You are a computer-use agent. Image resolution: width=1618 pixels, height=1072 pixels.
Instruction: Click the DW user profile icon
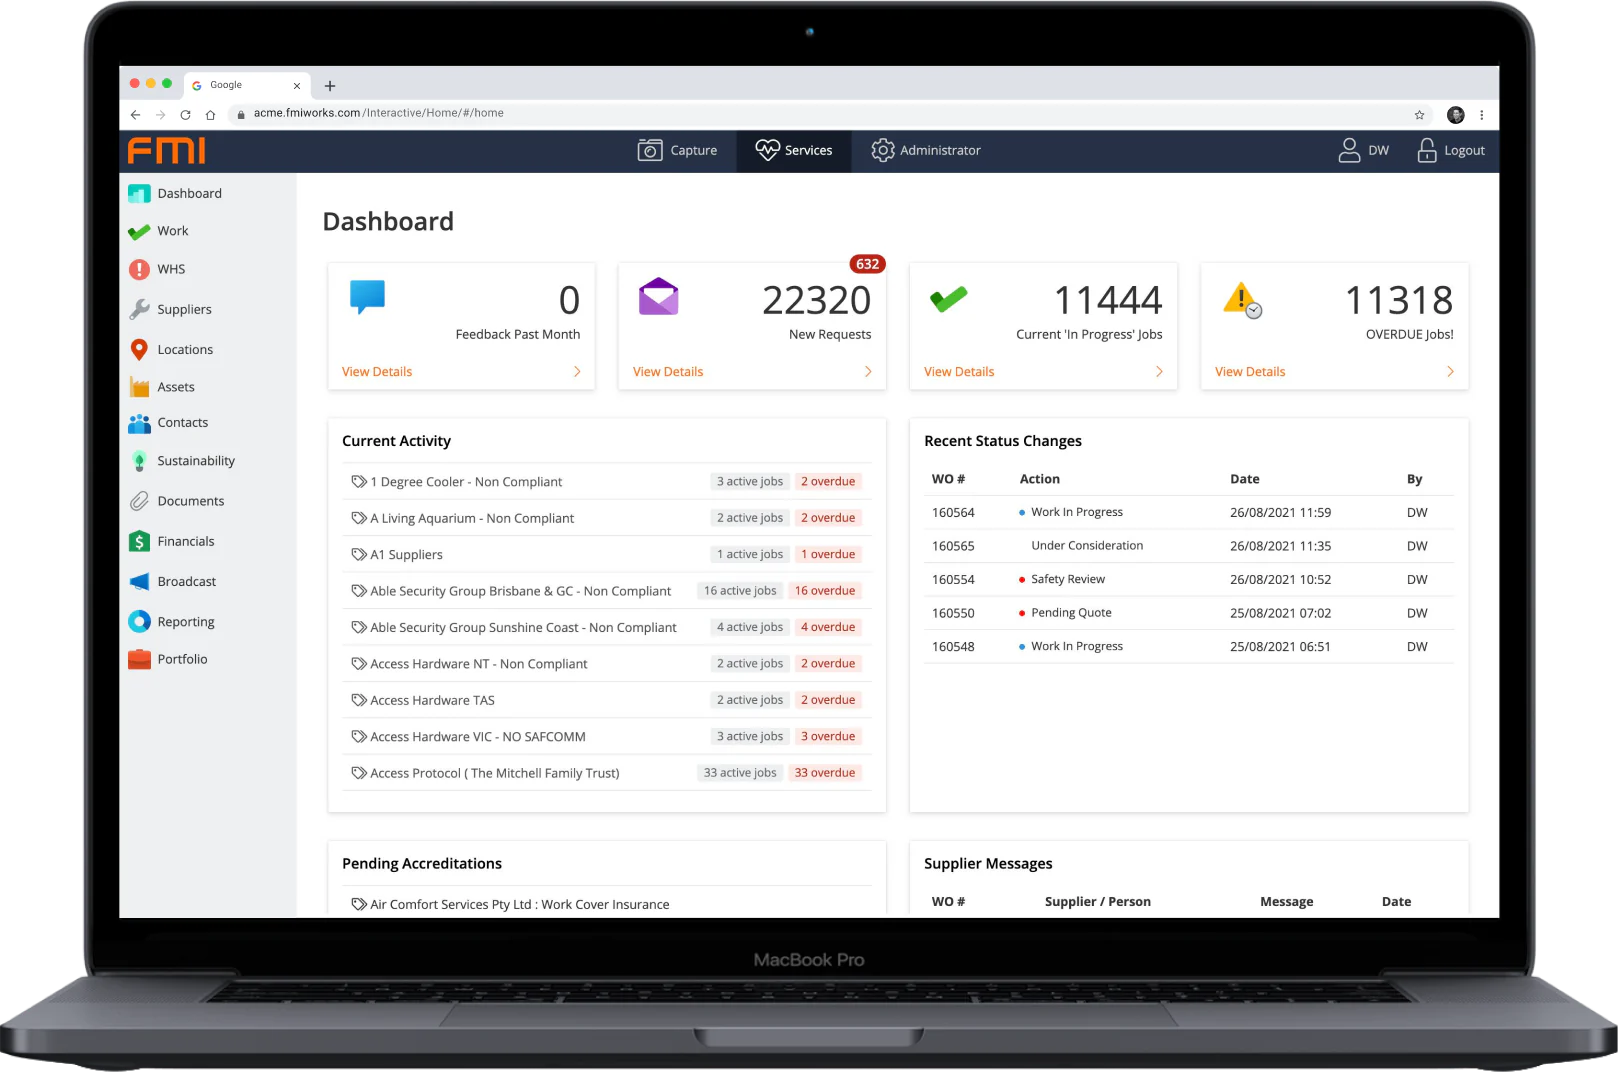pyautogui.click(x=1349, y=150)
